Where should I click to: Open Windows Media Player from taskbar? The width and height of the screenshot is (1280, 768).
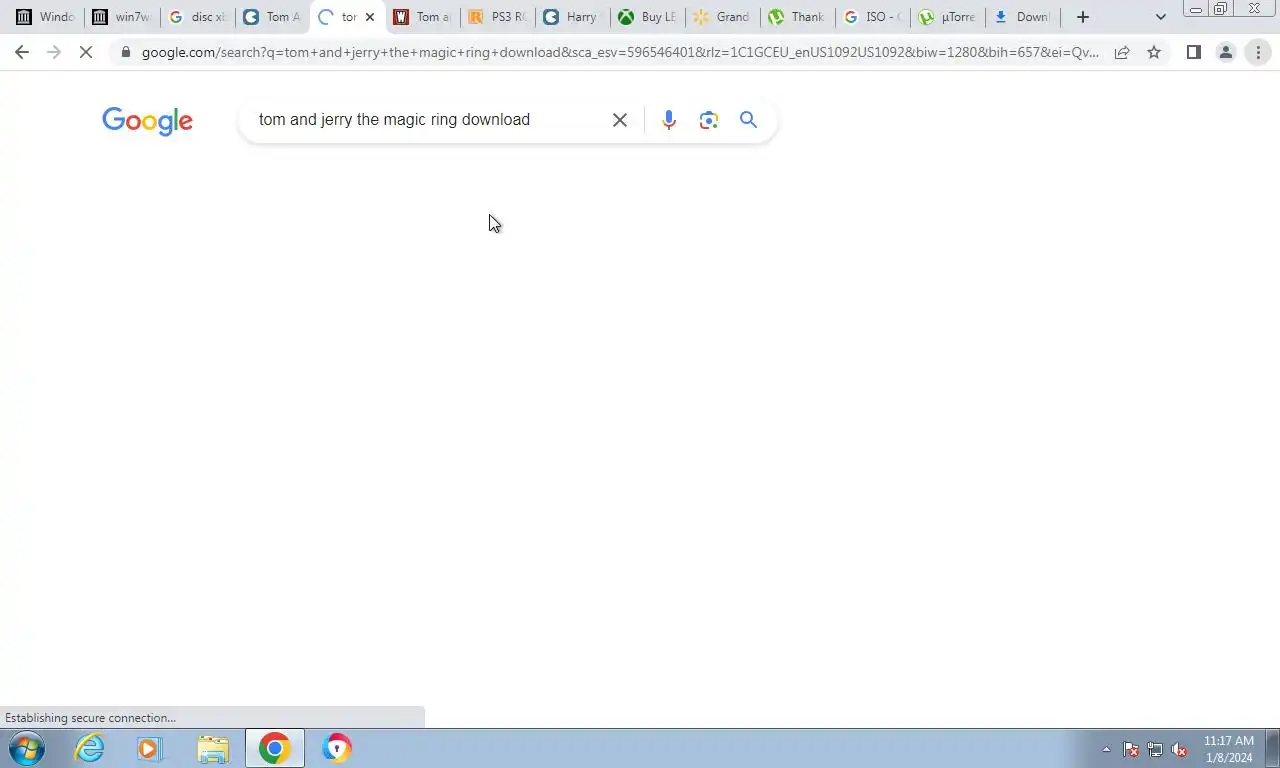pyautogui.click(x=150, y=748)
